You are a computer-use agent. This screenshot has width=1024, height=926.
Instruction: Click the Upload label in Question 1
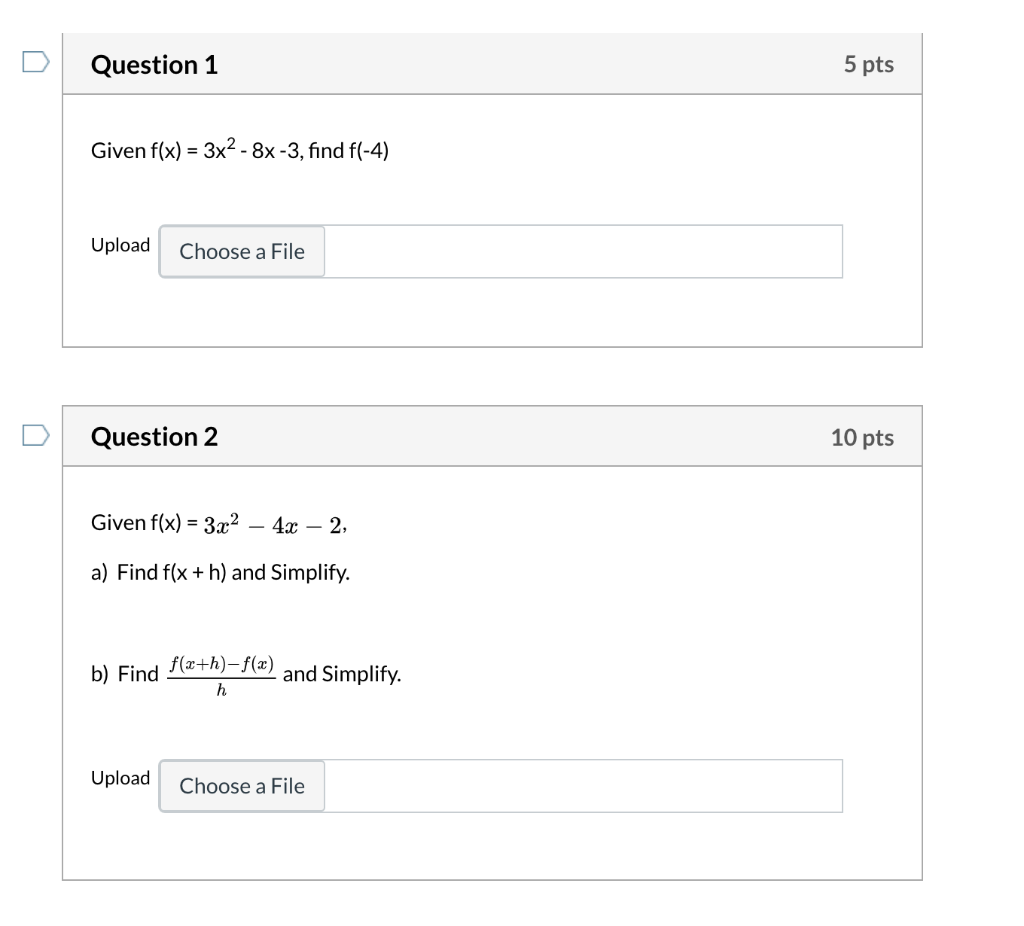[x=120, y=244]
